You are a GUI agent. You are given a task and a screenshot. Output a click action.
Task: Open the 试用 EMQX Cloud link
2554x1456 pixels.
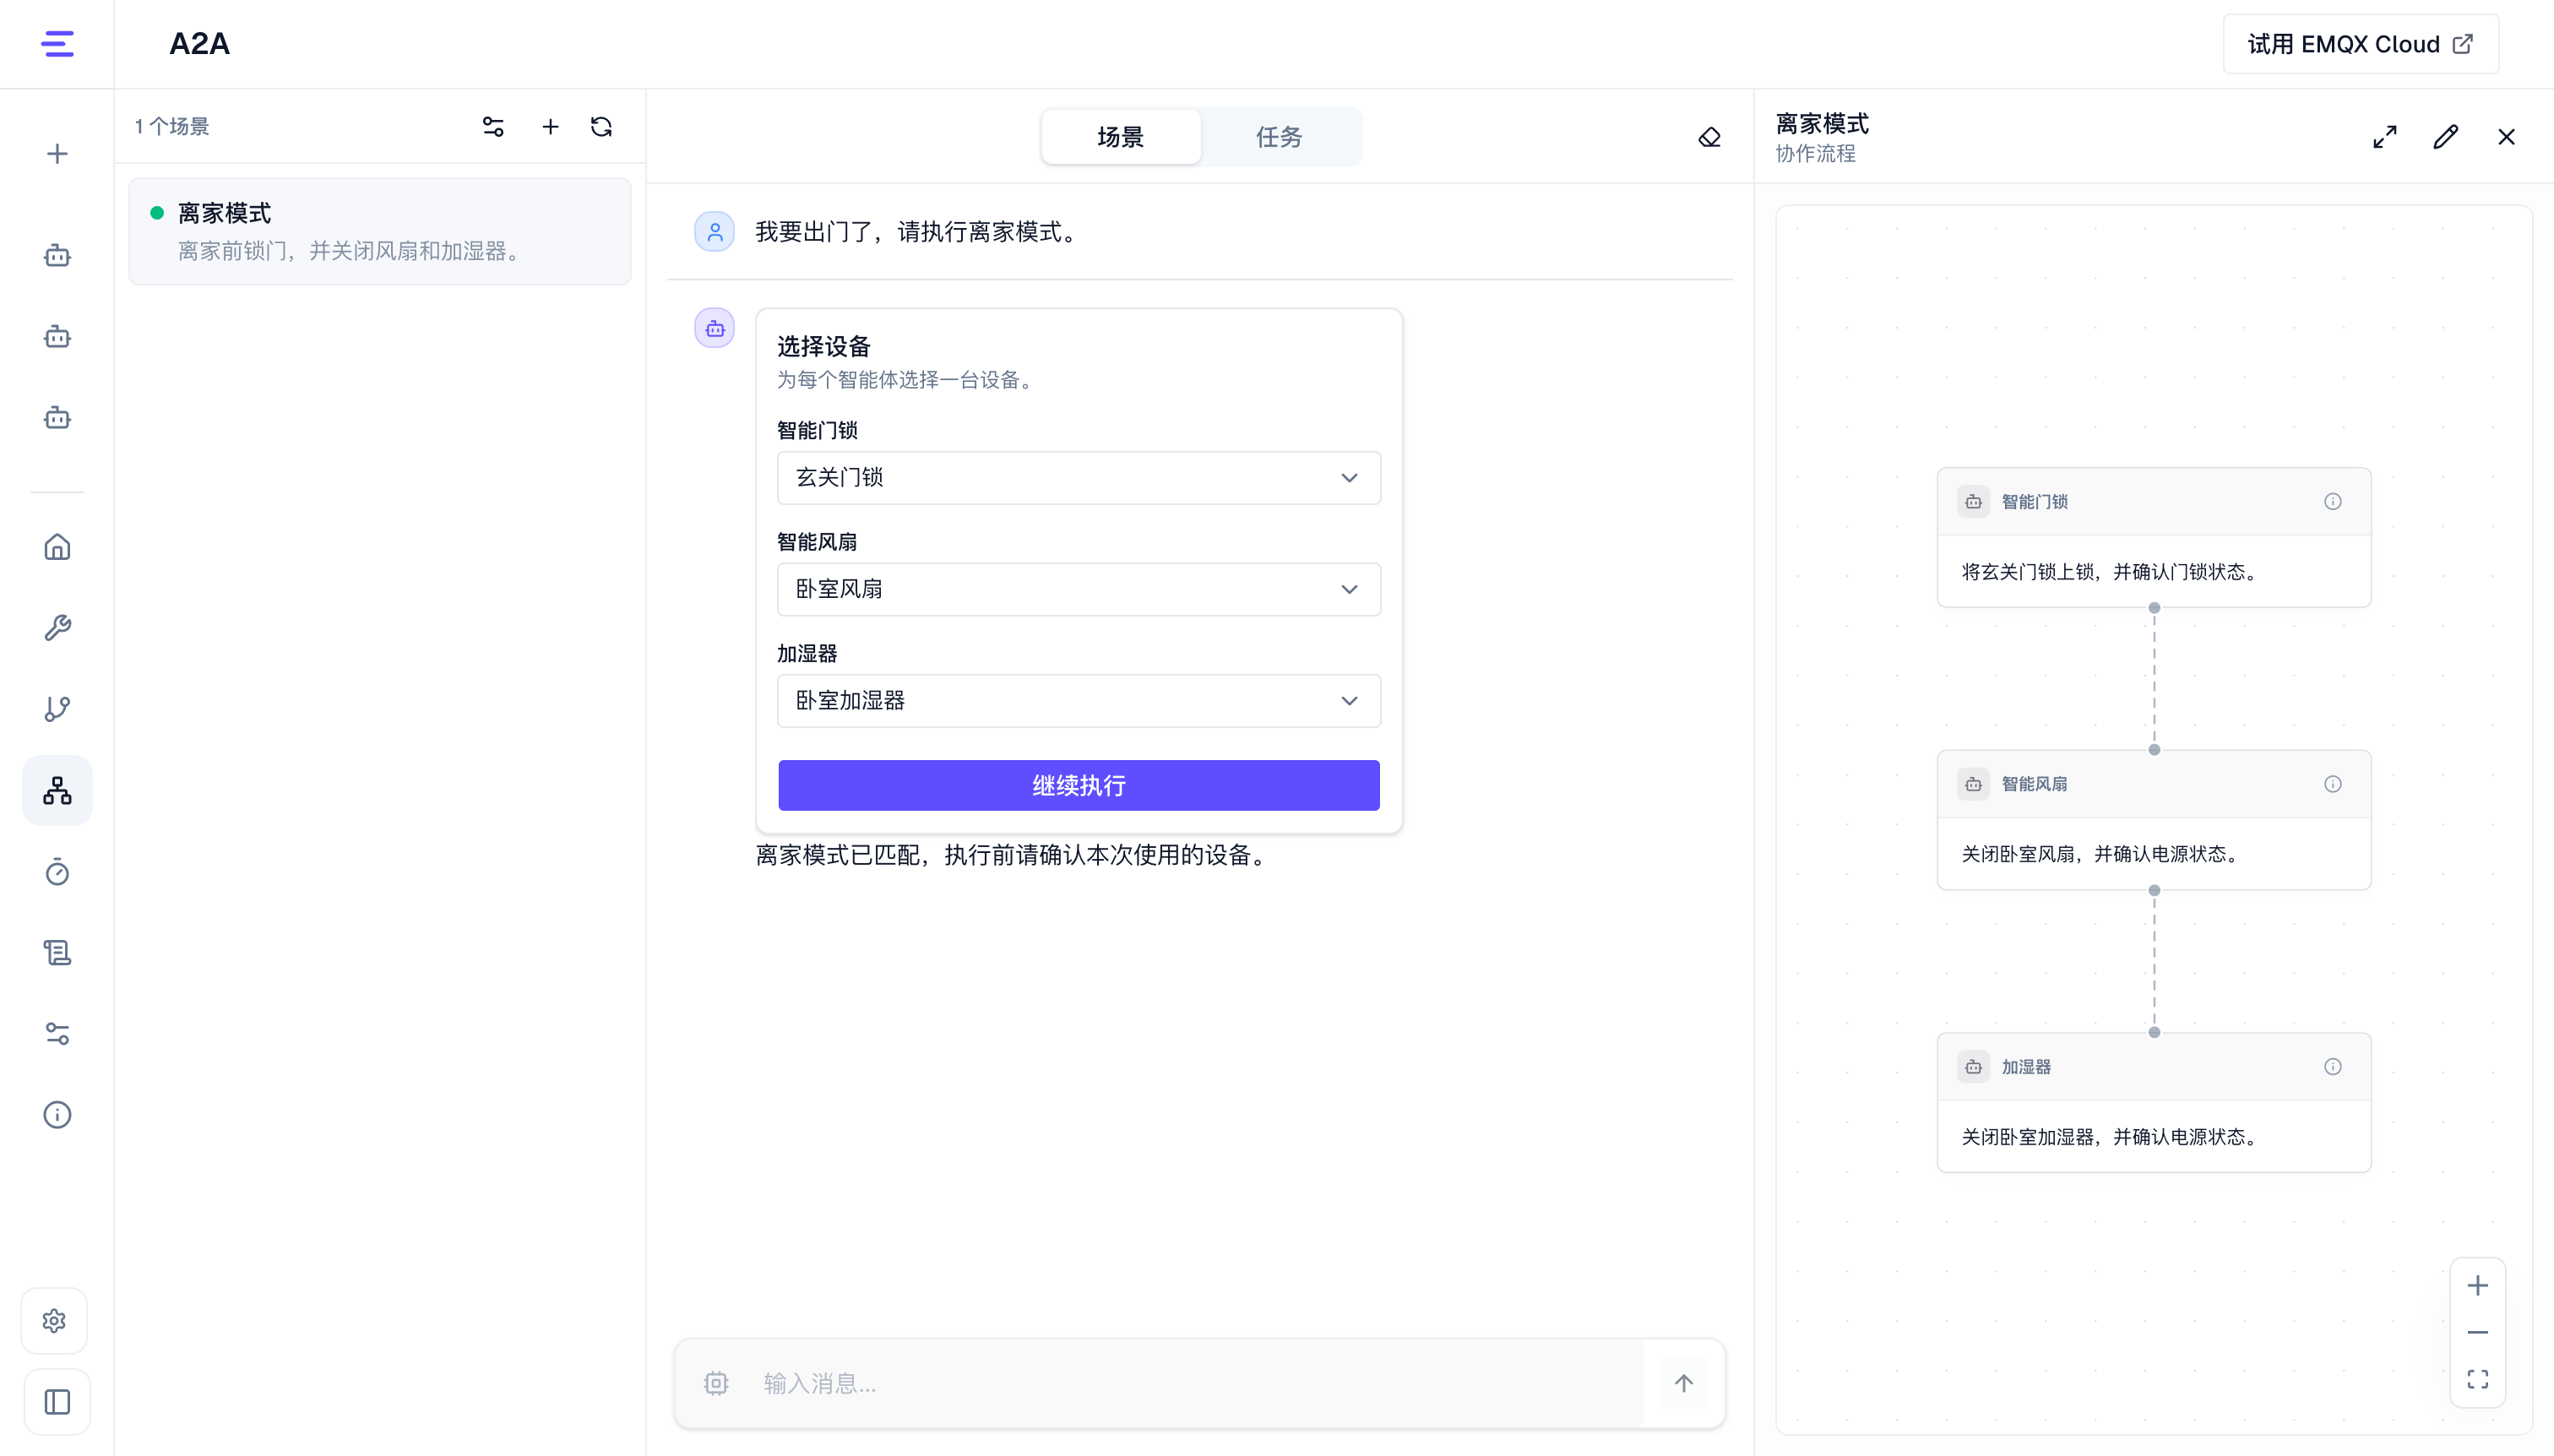point(2361,44)
